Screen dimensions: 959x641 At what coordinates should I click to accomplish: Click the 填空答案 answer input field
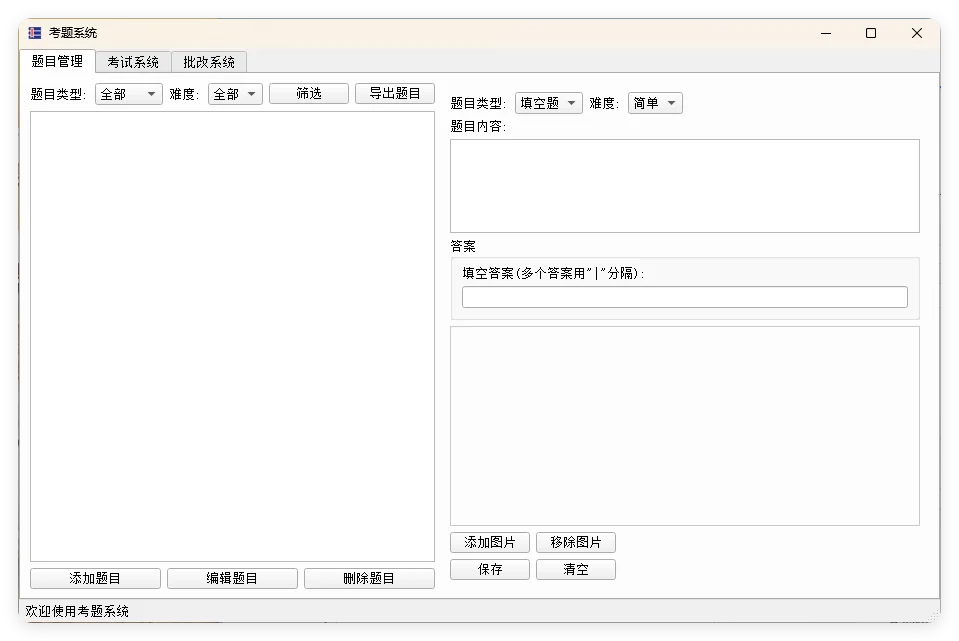684,296
